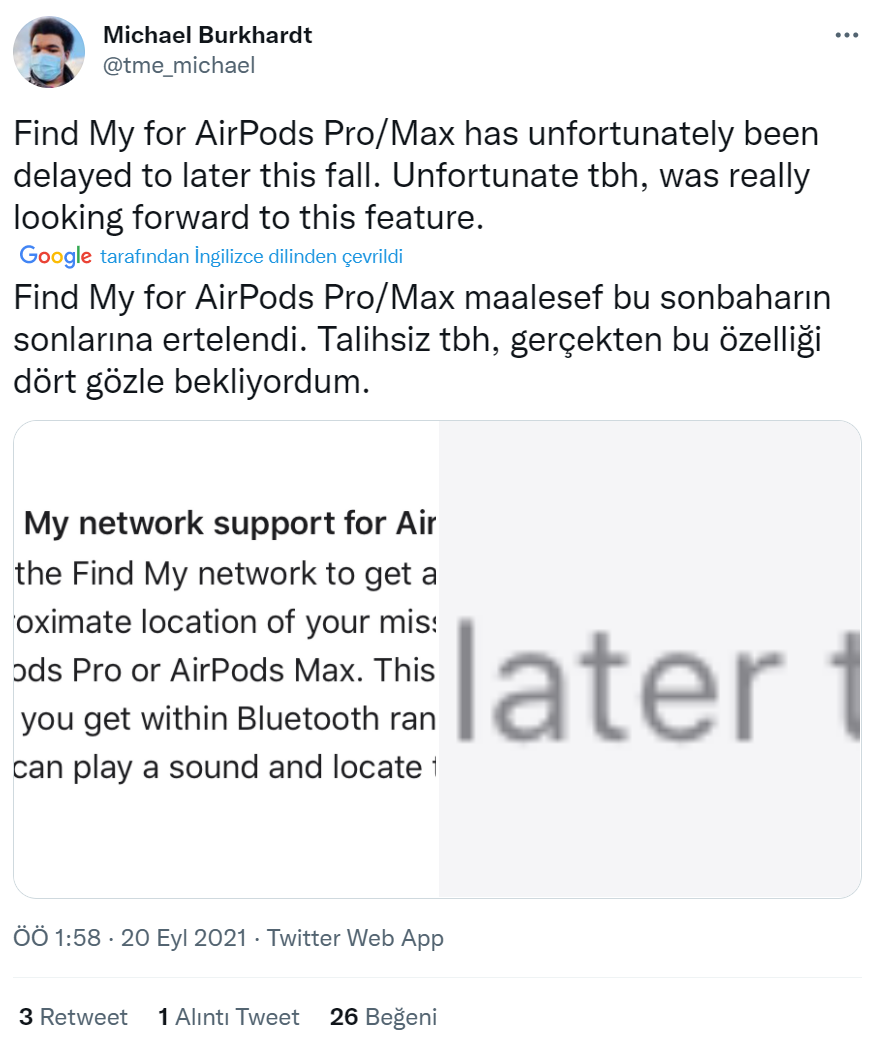Click the 'My network support' heading in image

(x=230, y=523)
